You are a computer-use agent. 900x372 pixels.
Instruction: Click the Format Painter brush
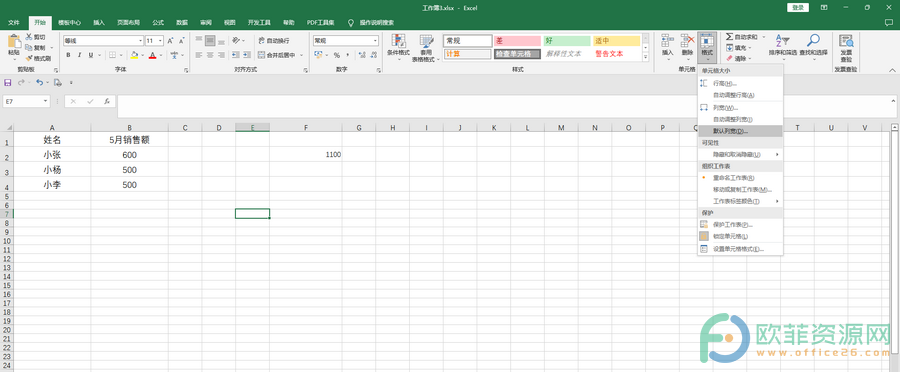(29, 58)
